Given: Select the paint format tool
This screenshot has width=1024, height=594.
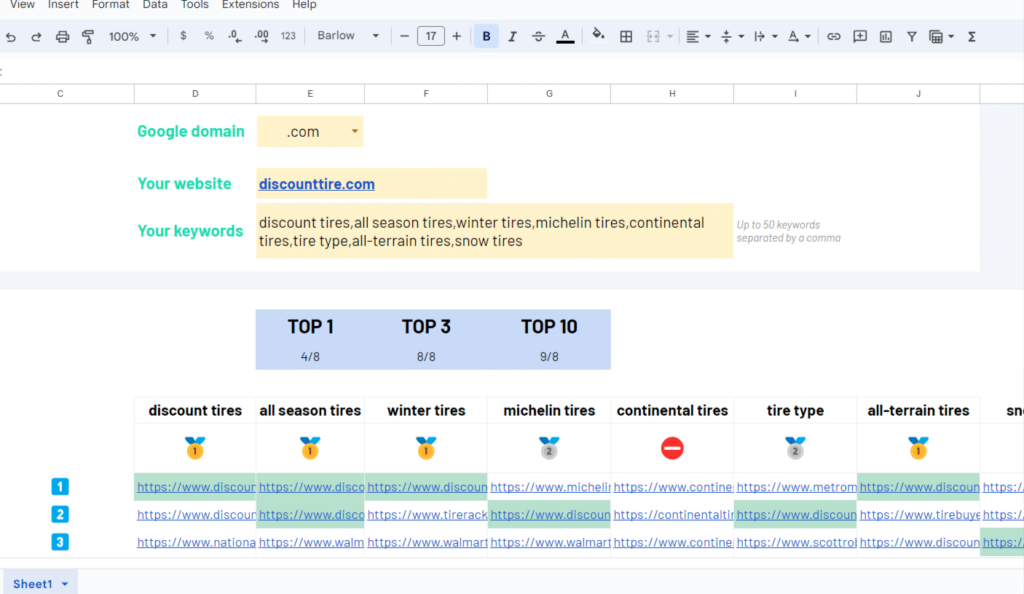Looking at the screenshot, I should tap(88, 36).
